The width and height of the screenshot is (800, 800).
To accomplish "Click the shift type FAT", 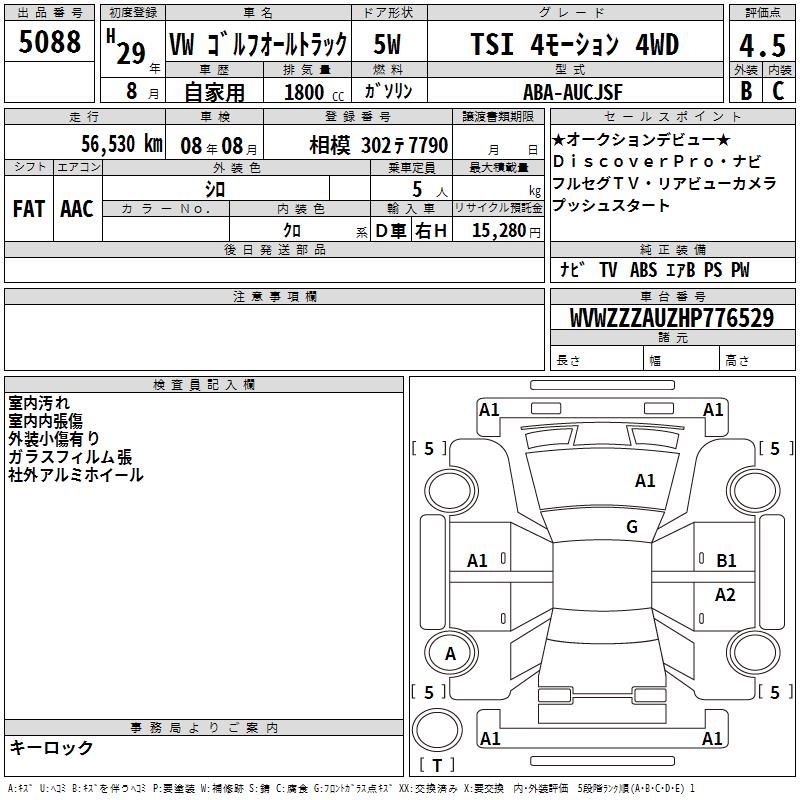I will pos(29,209).
